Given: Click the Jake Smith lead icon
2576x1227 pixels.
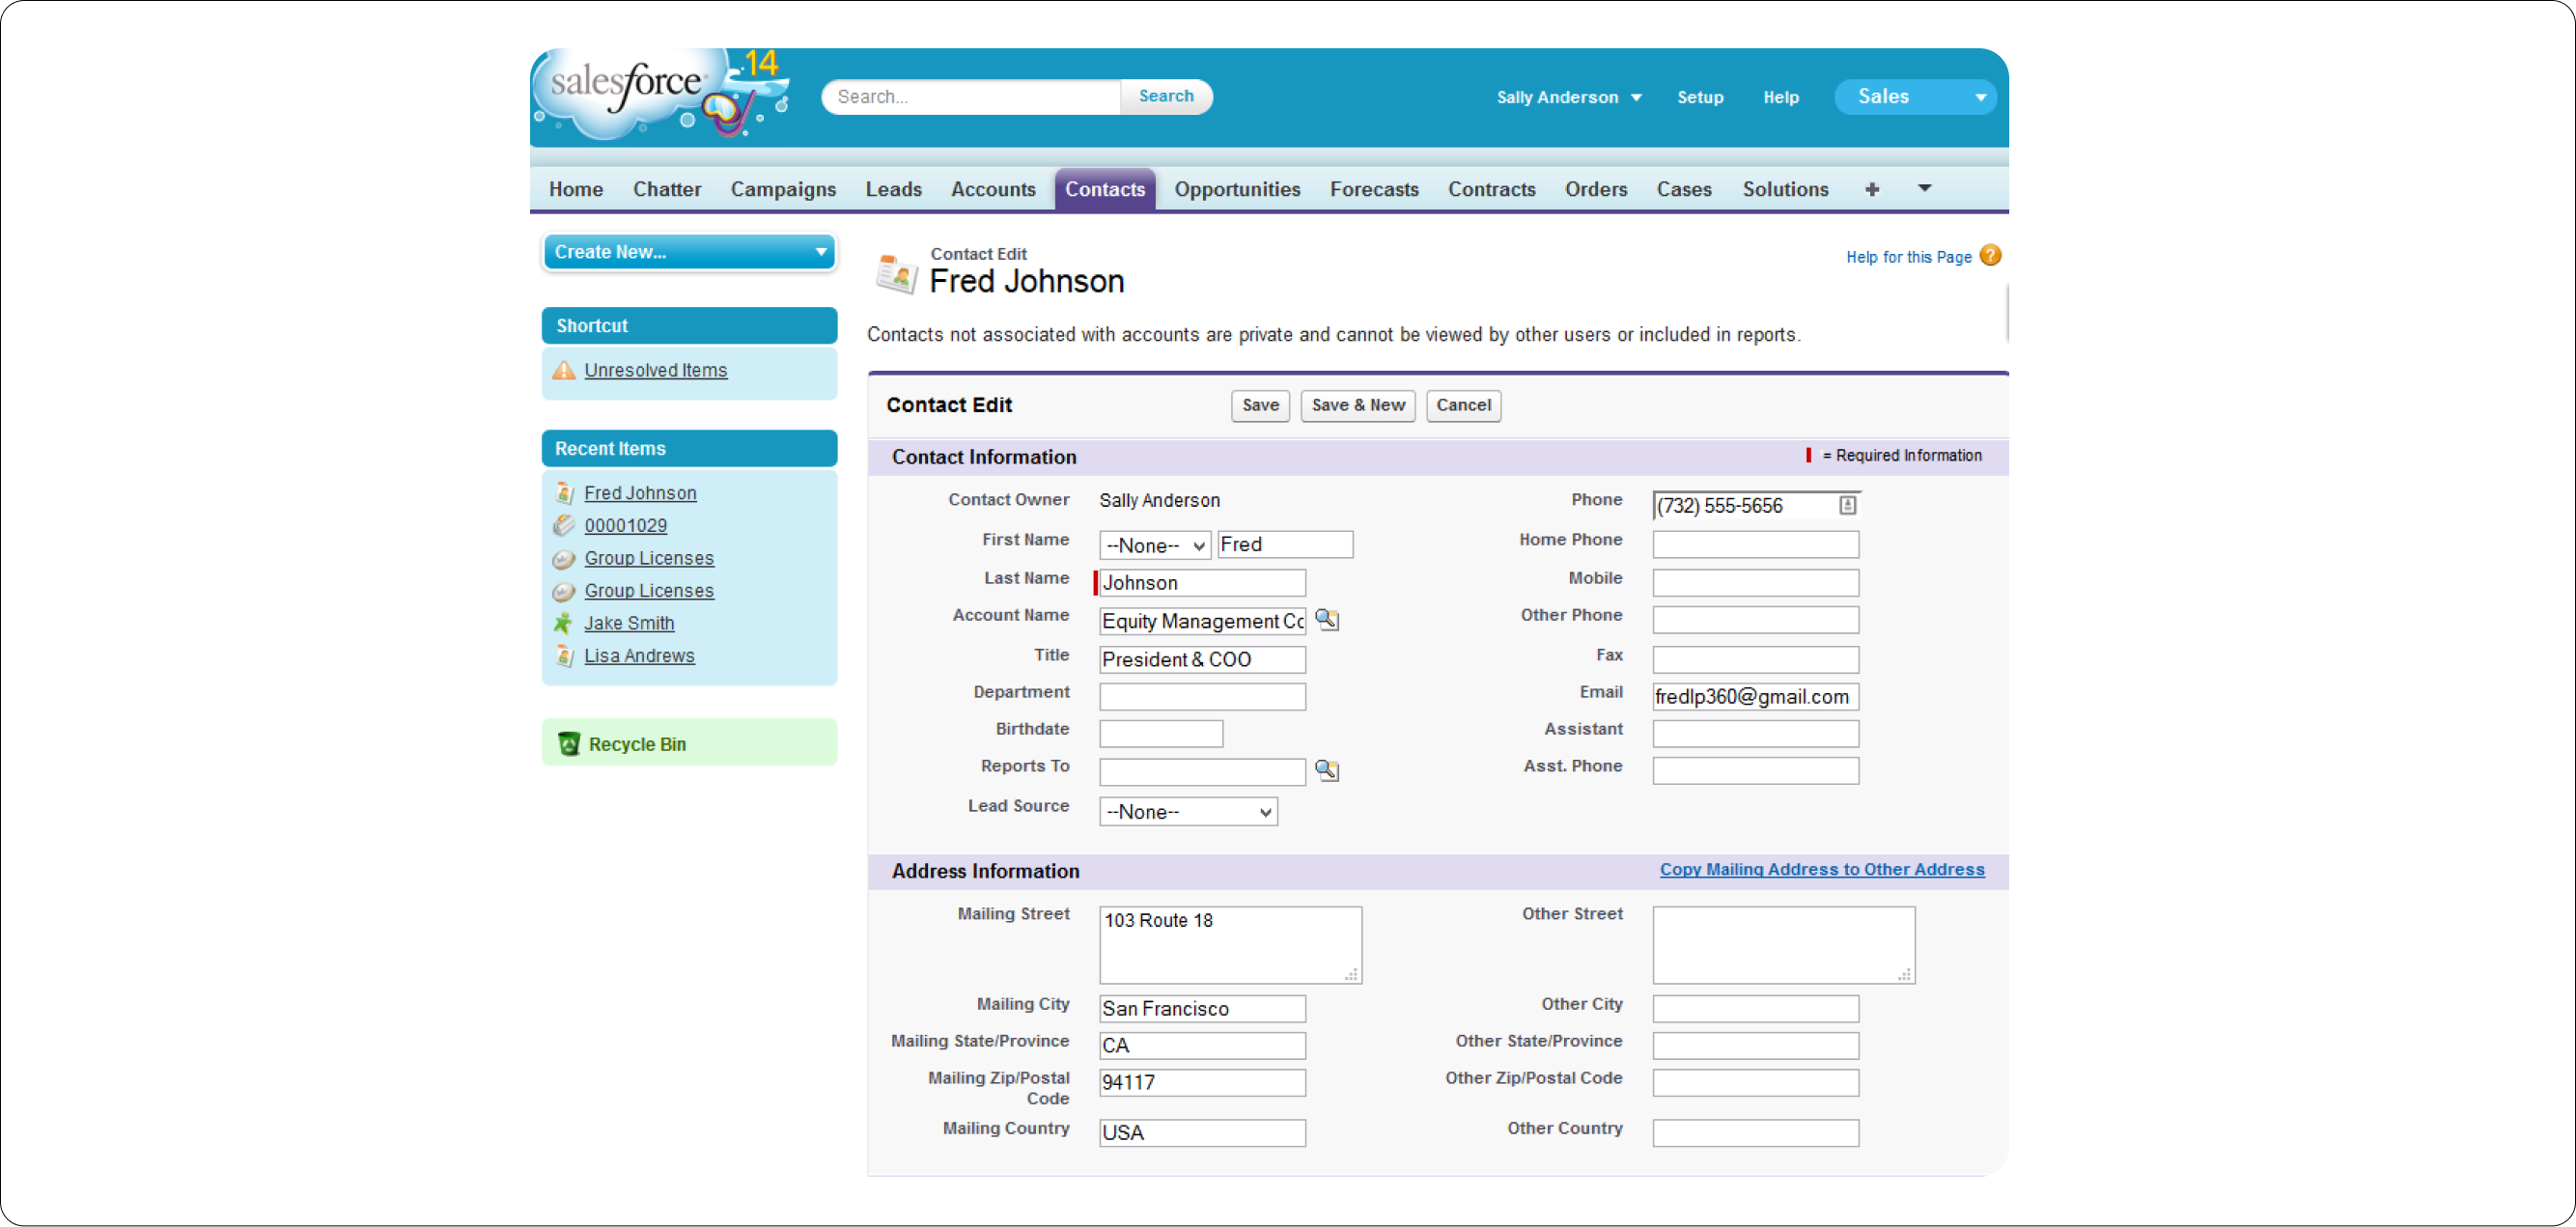Looking at the screenshot, I should [564, 623].
